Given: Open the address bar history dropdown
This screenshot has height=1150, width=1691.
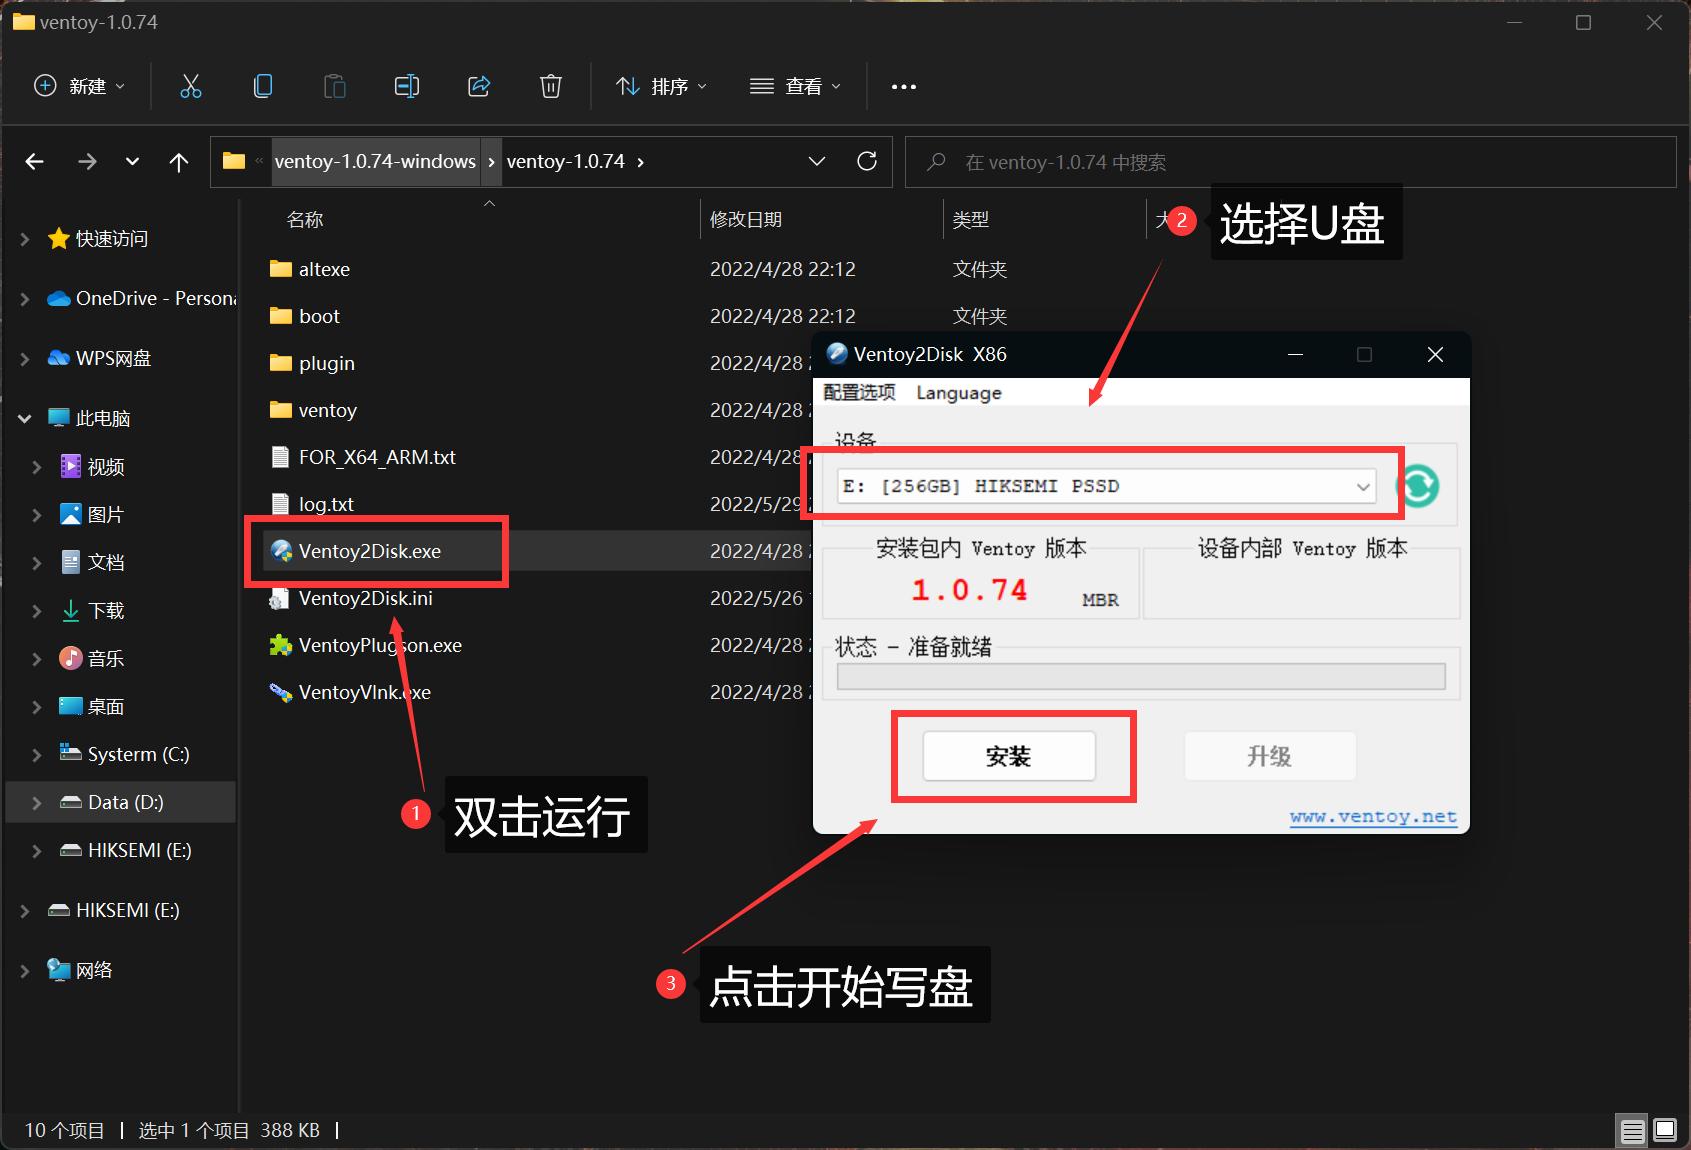Looking at the screenshot, I should (x=817, y=161).
